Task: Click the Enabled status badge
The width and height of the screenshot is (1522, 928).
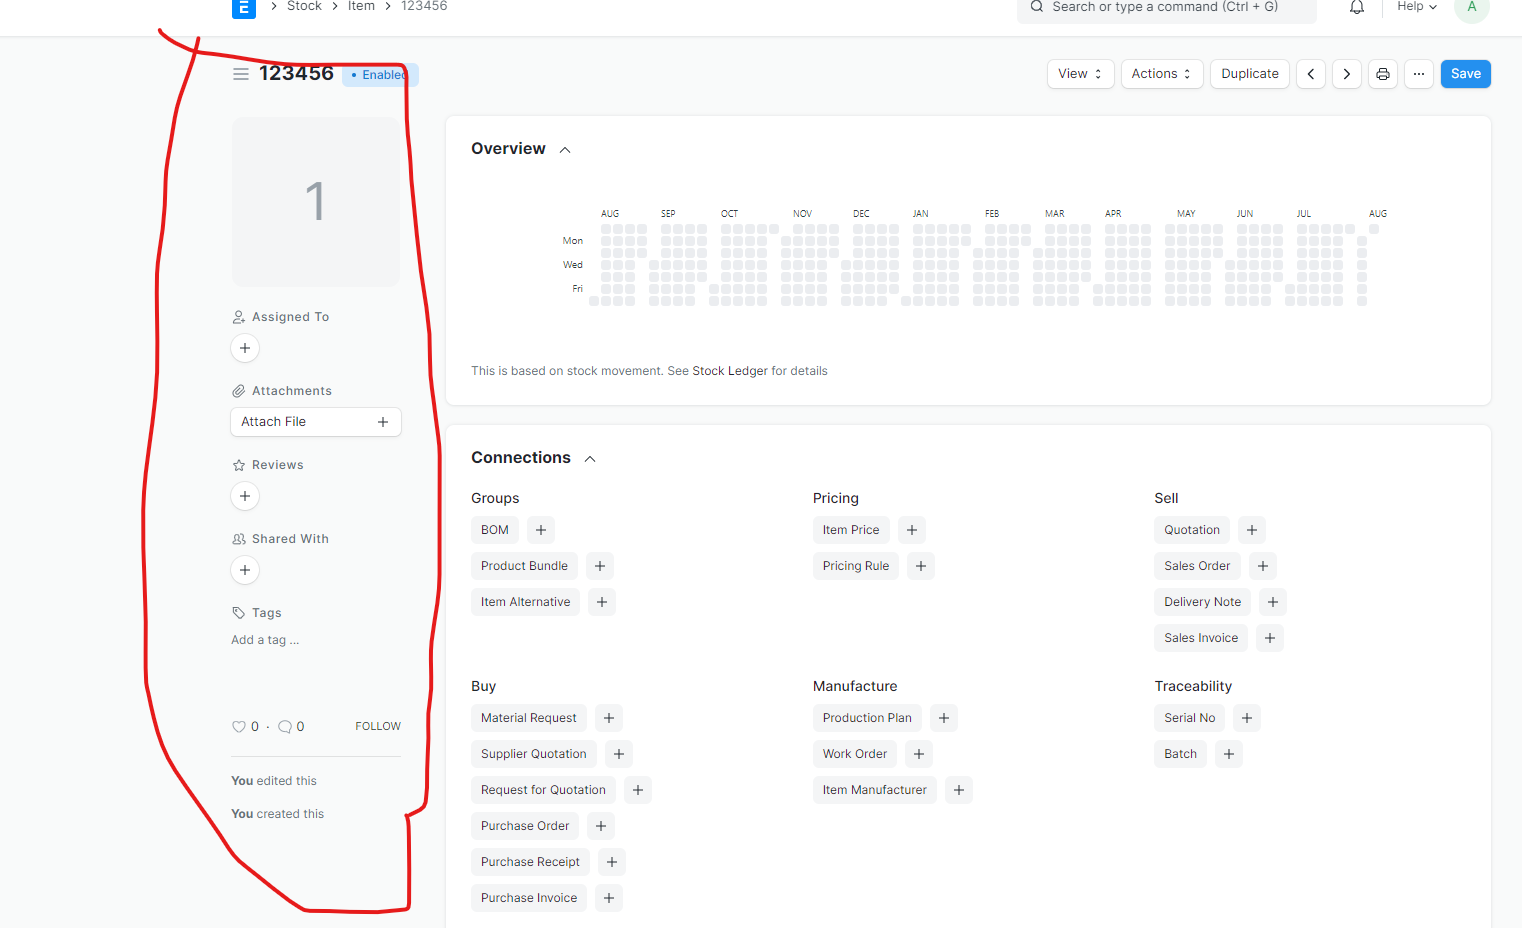Action: tap(378, 75)
